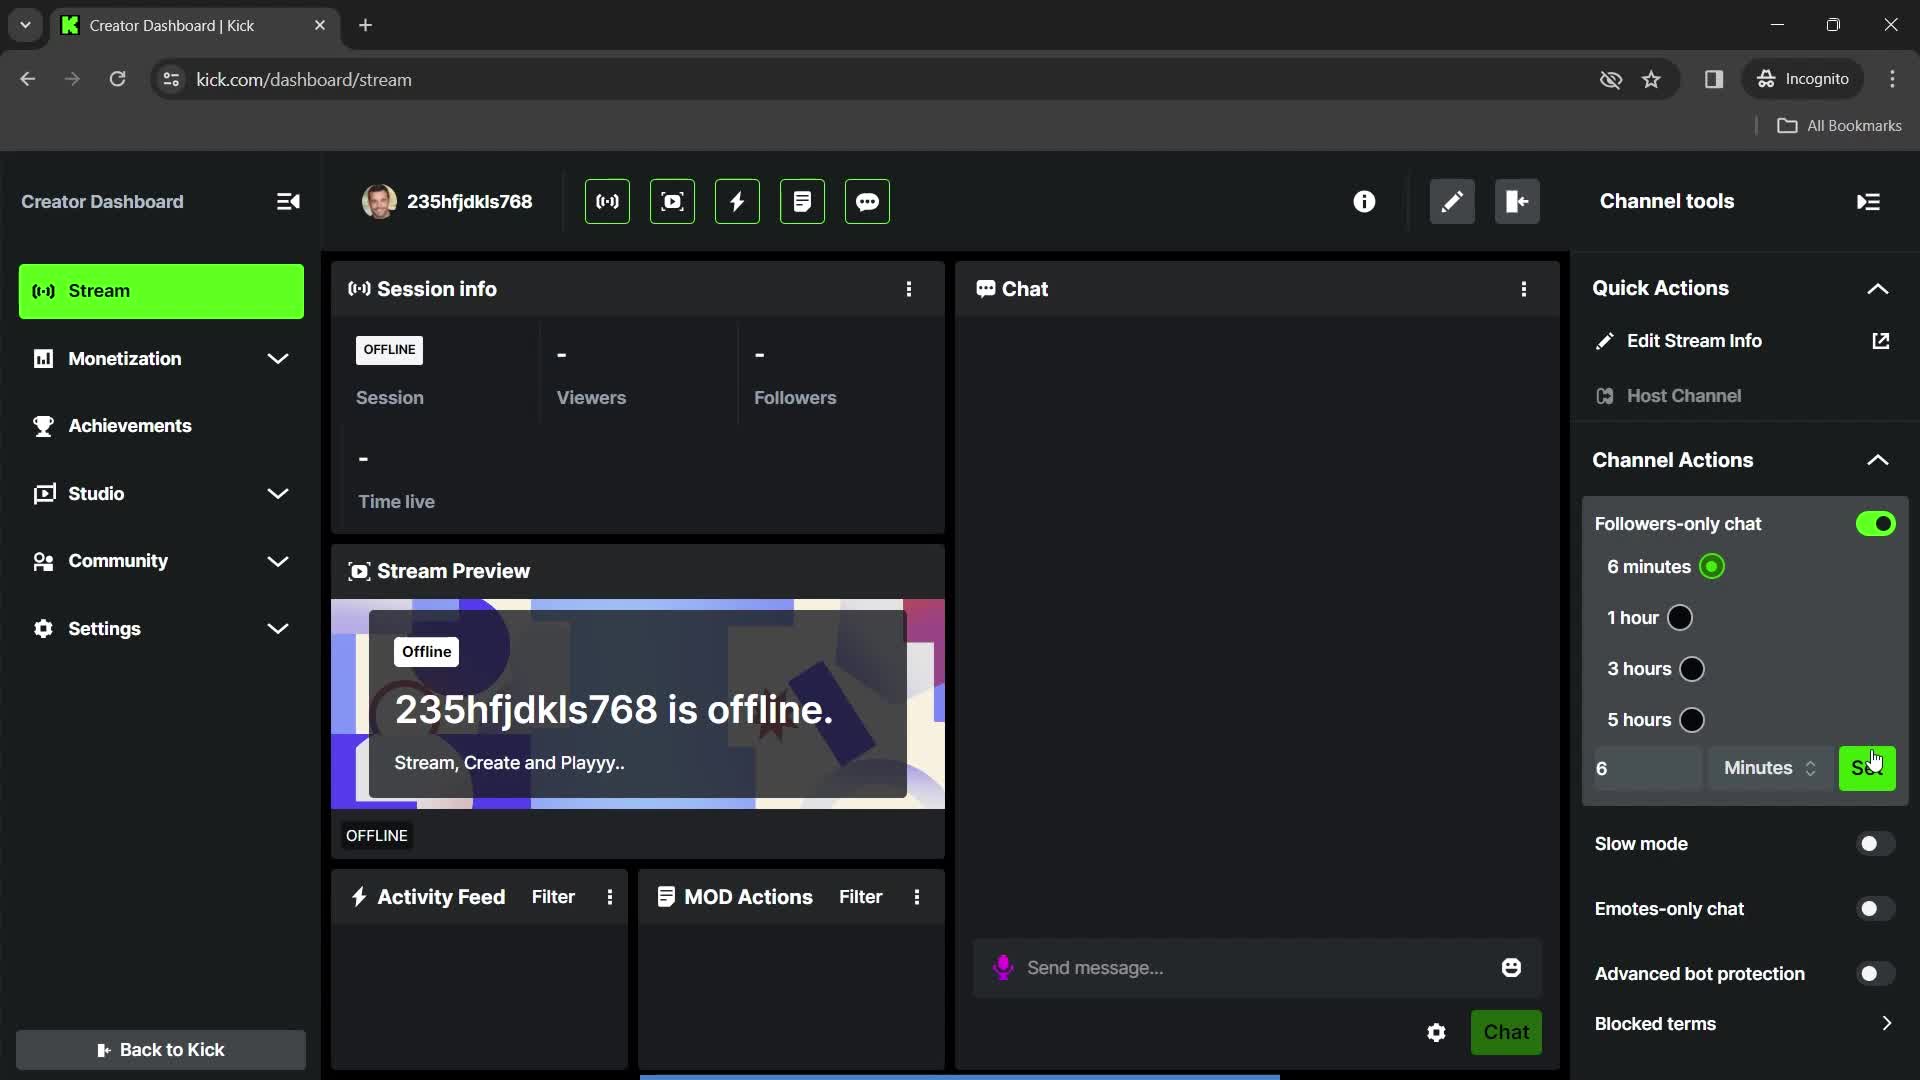Toggle the Activity Feed lightning icon in top toolbar
Viewport: 1920px width, 1080px height.
pyautogui.click(x=737, y=202)
